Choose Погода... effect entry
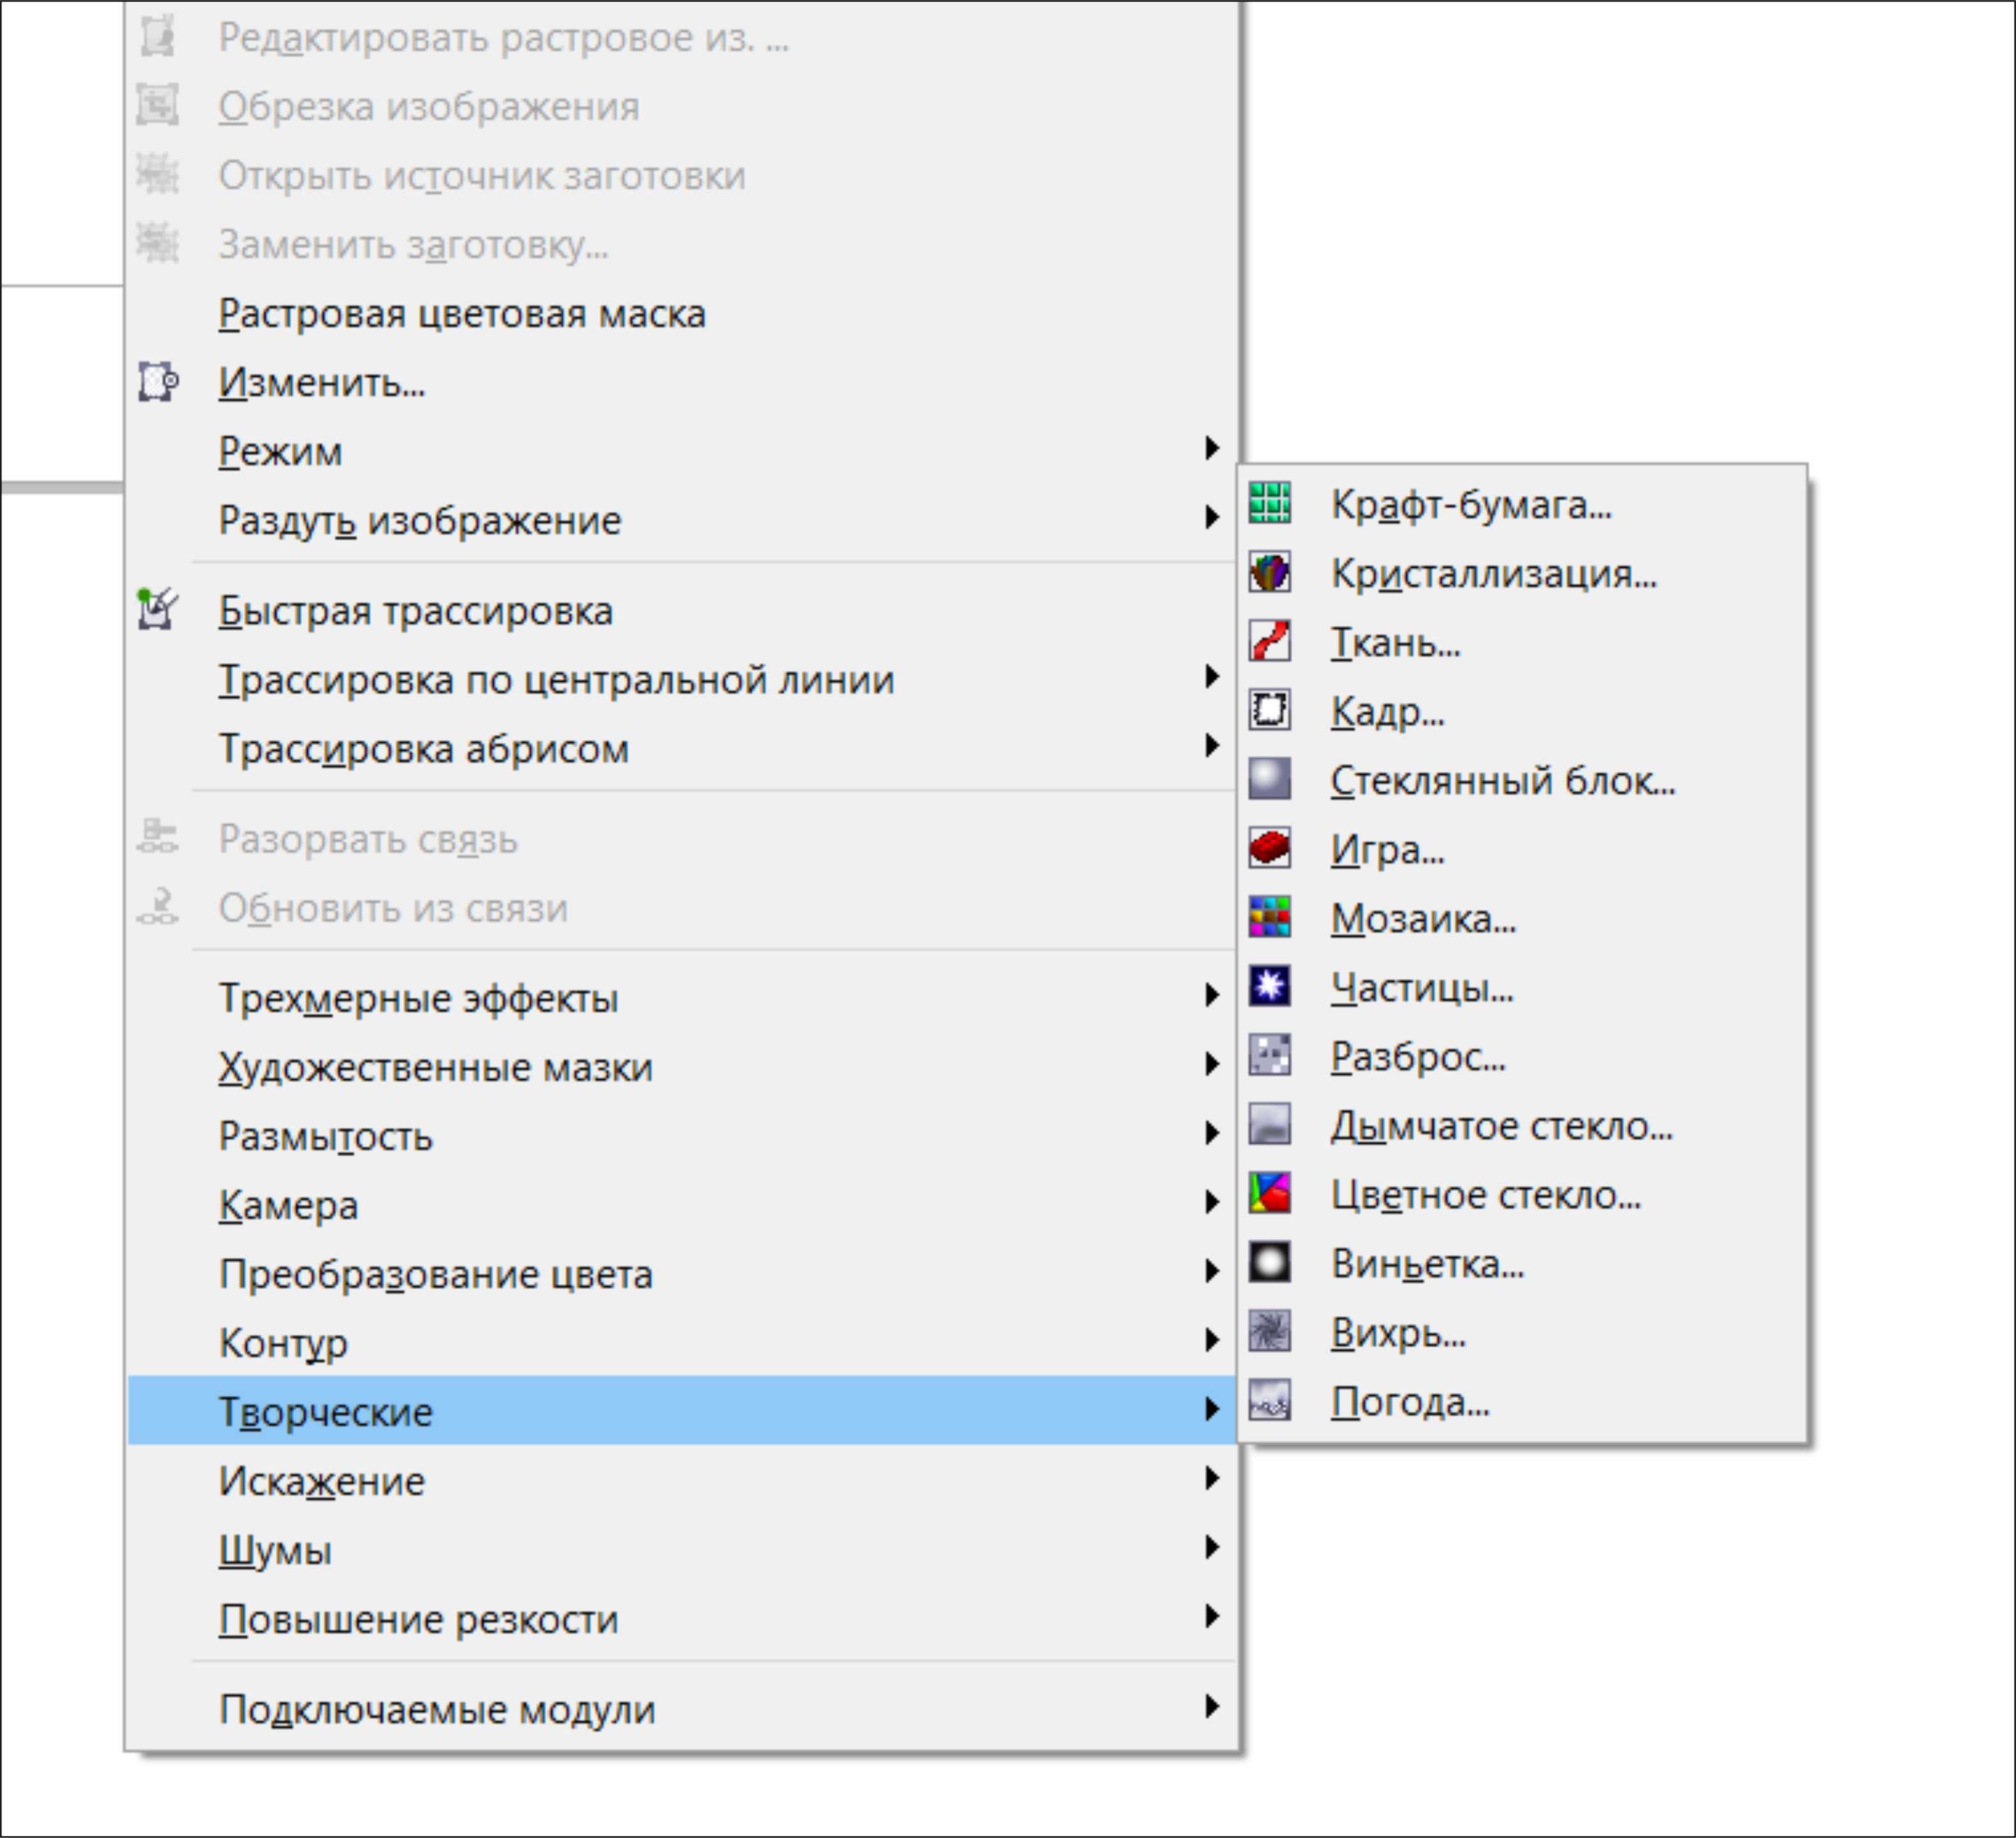2016x1838 pixels. click(x=1409, y=1402)
